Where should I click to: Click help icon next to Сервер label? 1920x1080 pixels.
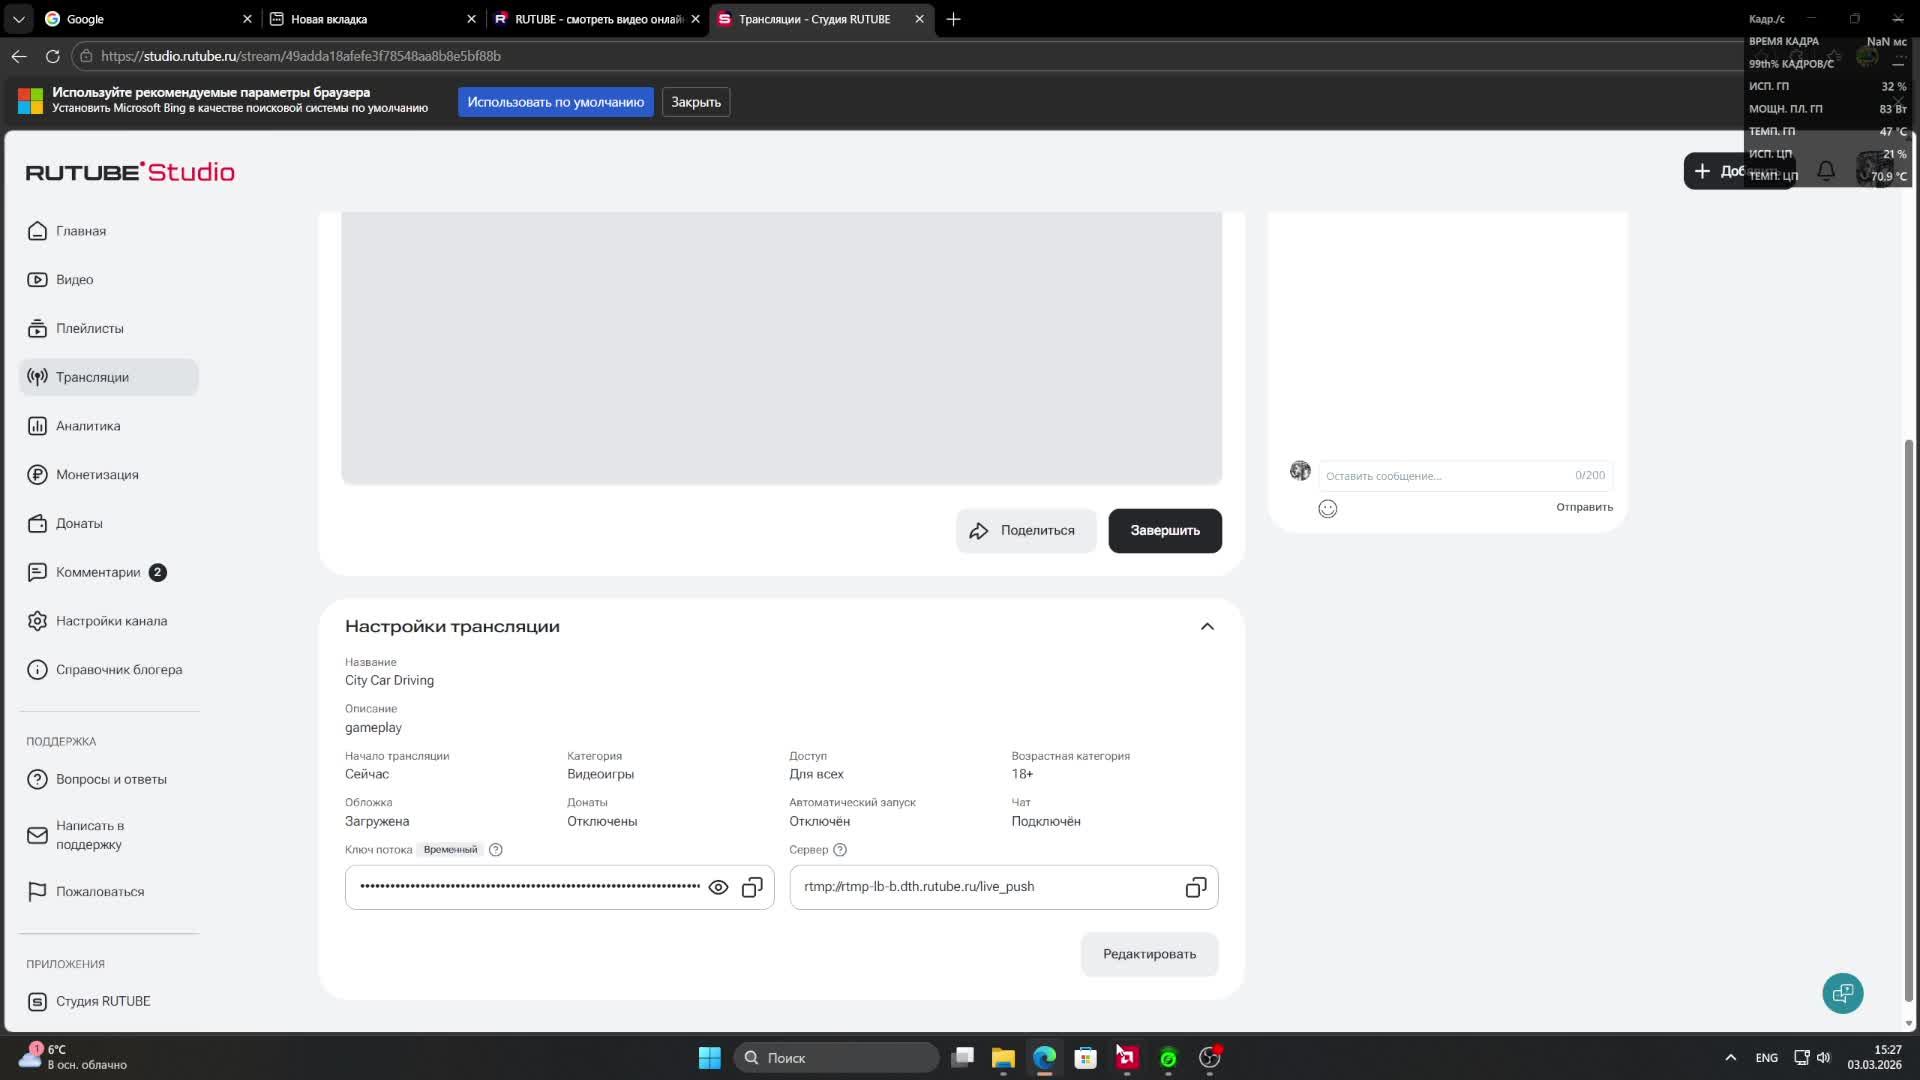tap(840, 850)
